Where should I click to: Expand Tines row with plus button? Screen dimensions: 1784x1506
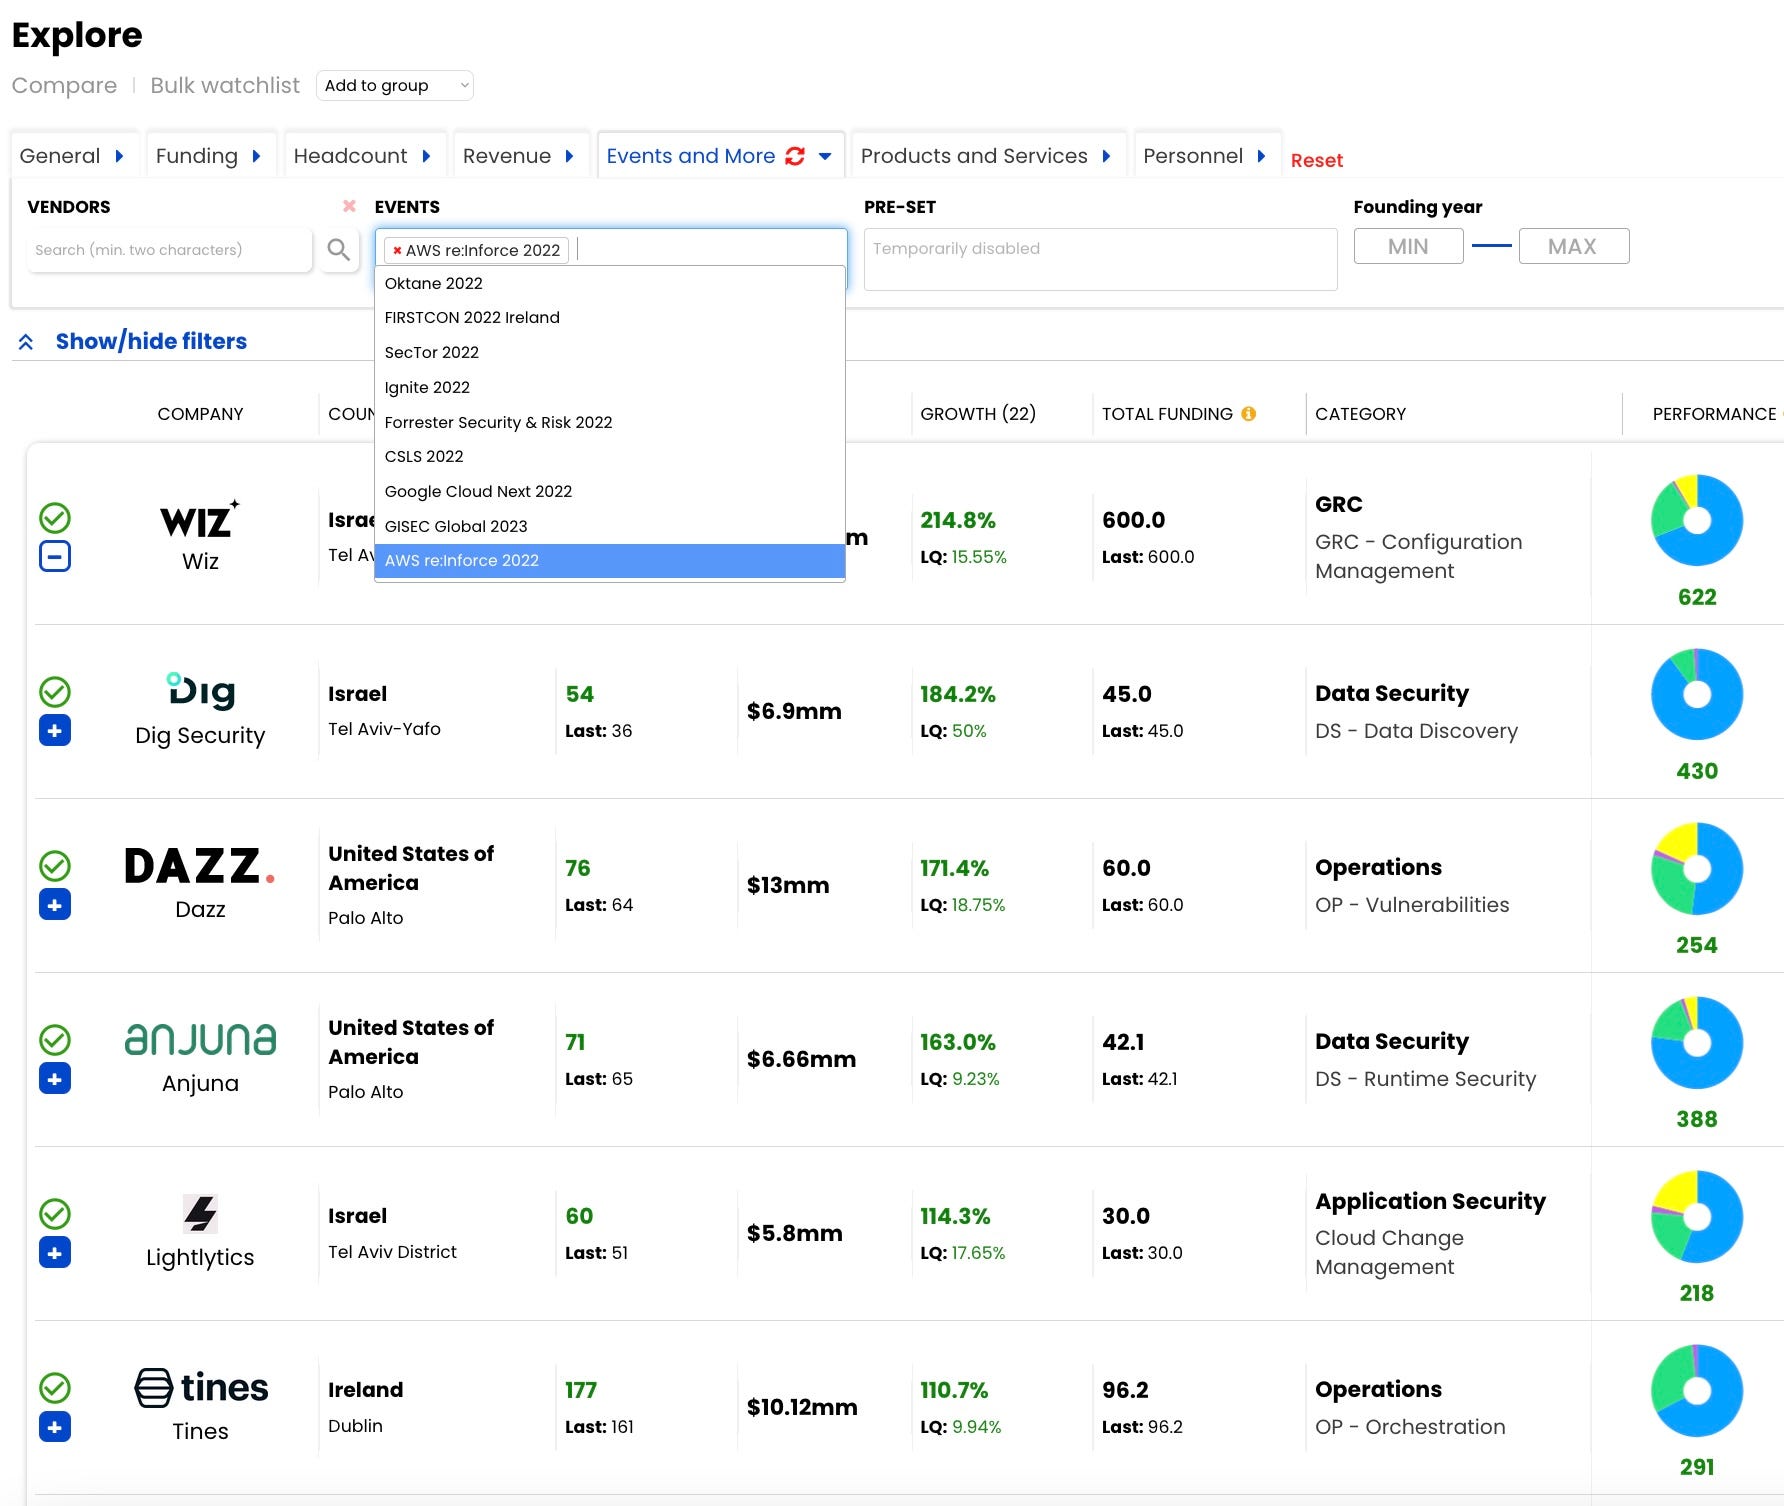click(x=55, y=1427)
